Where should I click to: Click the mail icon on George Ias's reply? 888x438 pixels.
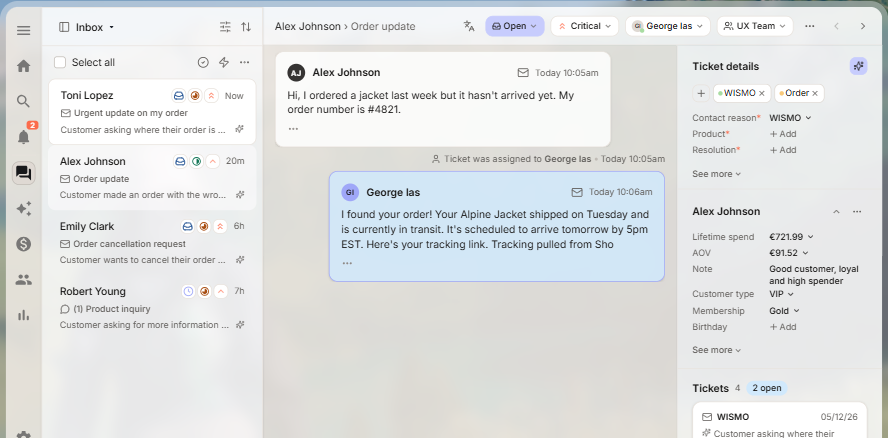tap(577, 193)
